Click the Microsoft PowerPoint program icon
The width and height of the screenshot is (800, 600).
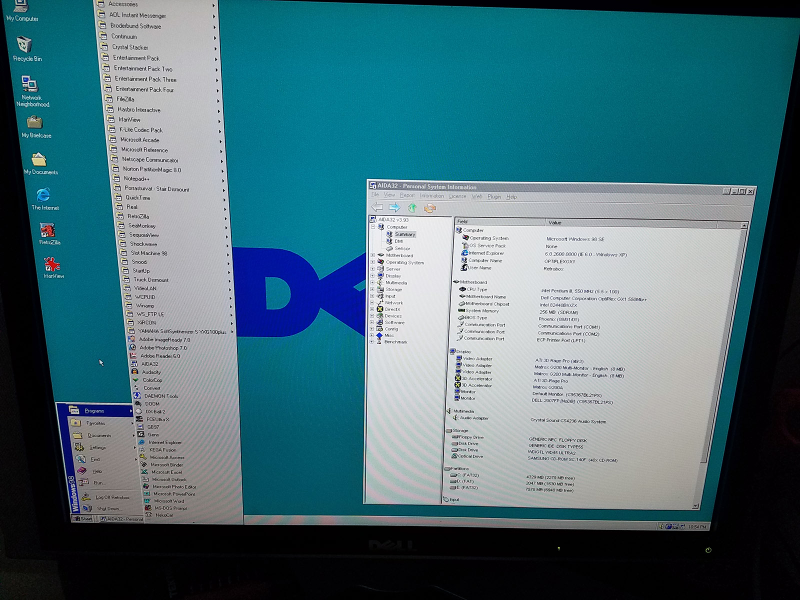pos(147,493)
